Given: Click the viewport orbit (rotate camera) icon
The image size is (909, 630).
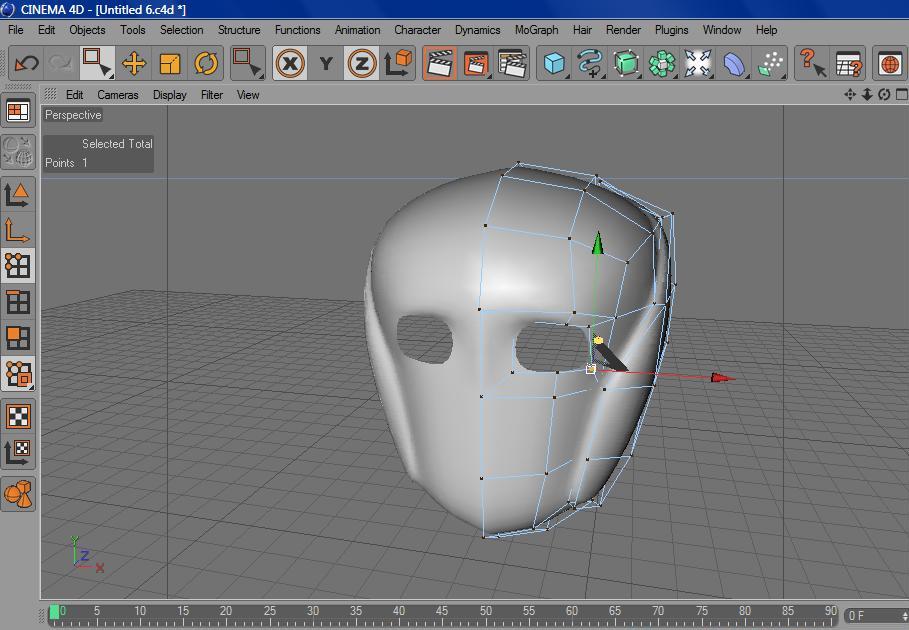Looking at the screenshot, I should point(884,94).
